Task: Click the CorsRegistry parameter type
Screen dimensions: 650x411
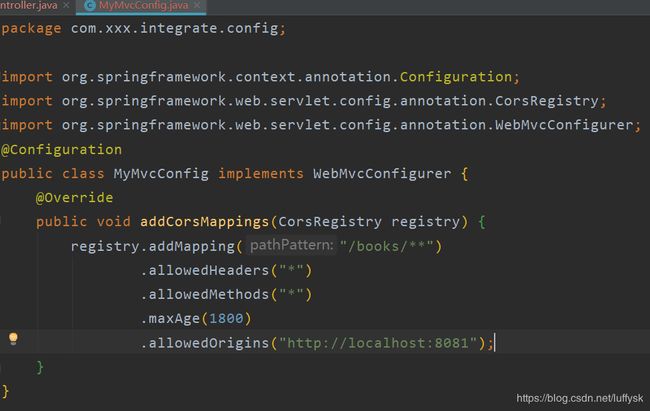Action: click(x=330, y=222)
